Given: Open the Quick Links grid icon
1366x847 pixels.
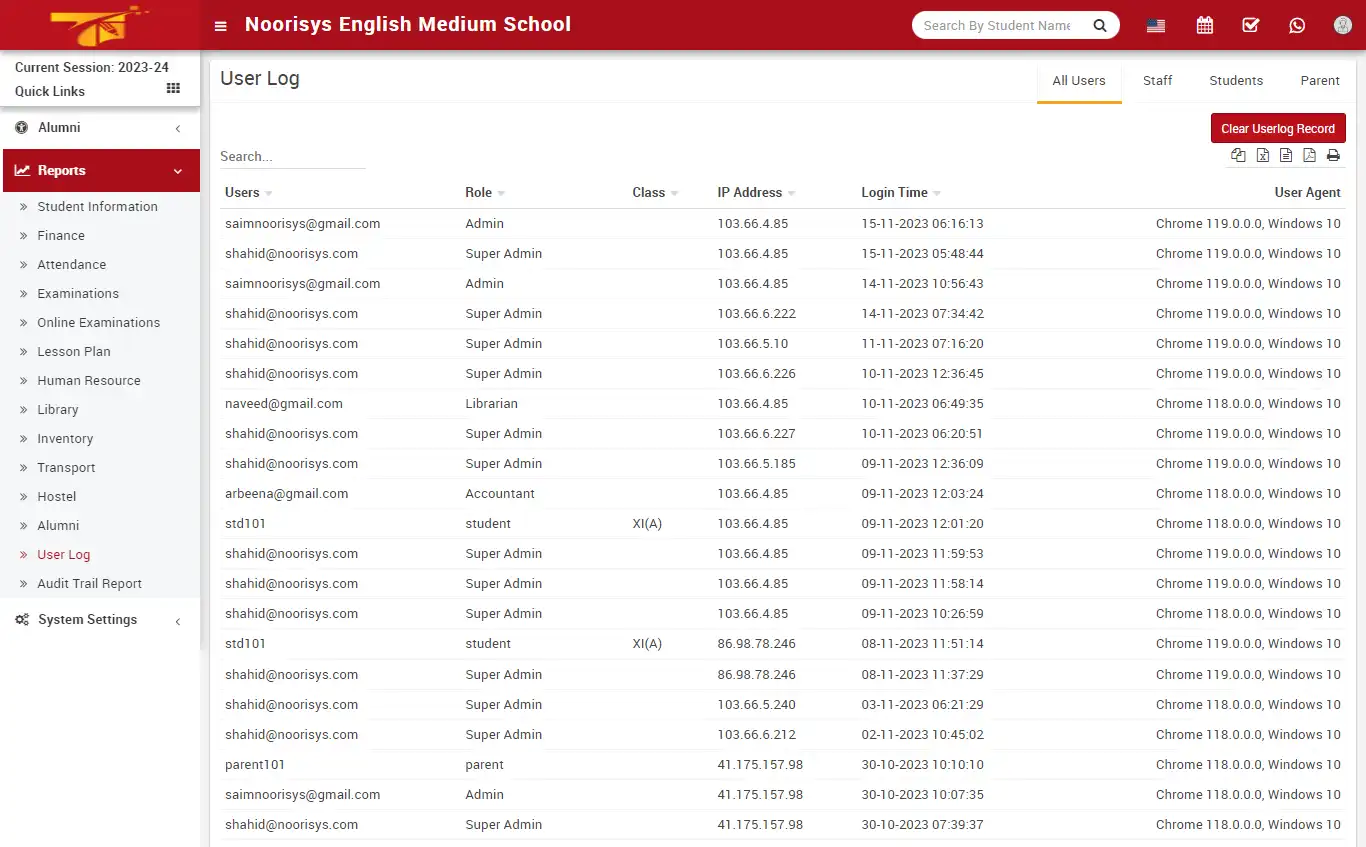Looking at the screenshot, I should click(x=172, y=88).
